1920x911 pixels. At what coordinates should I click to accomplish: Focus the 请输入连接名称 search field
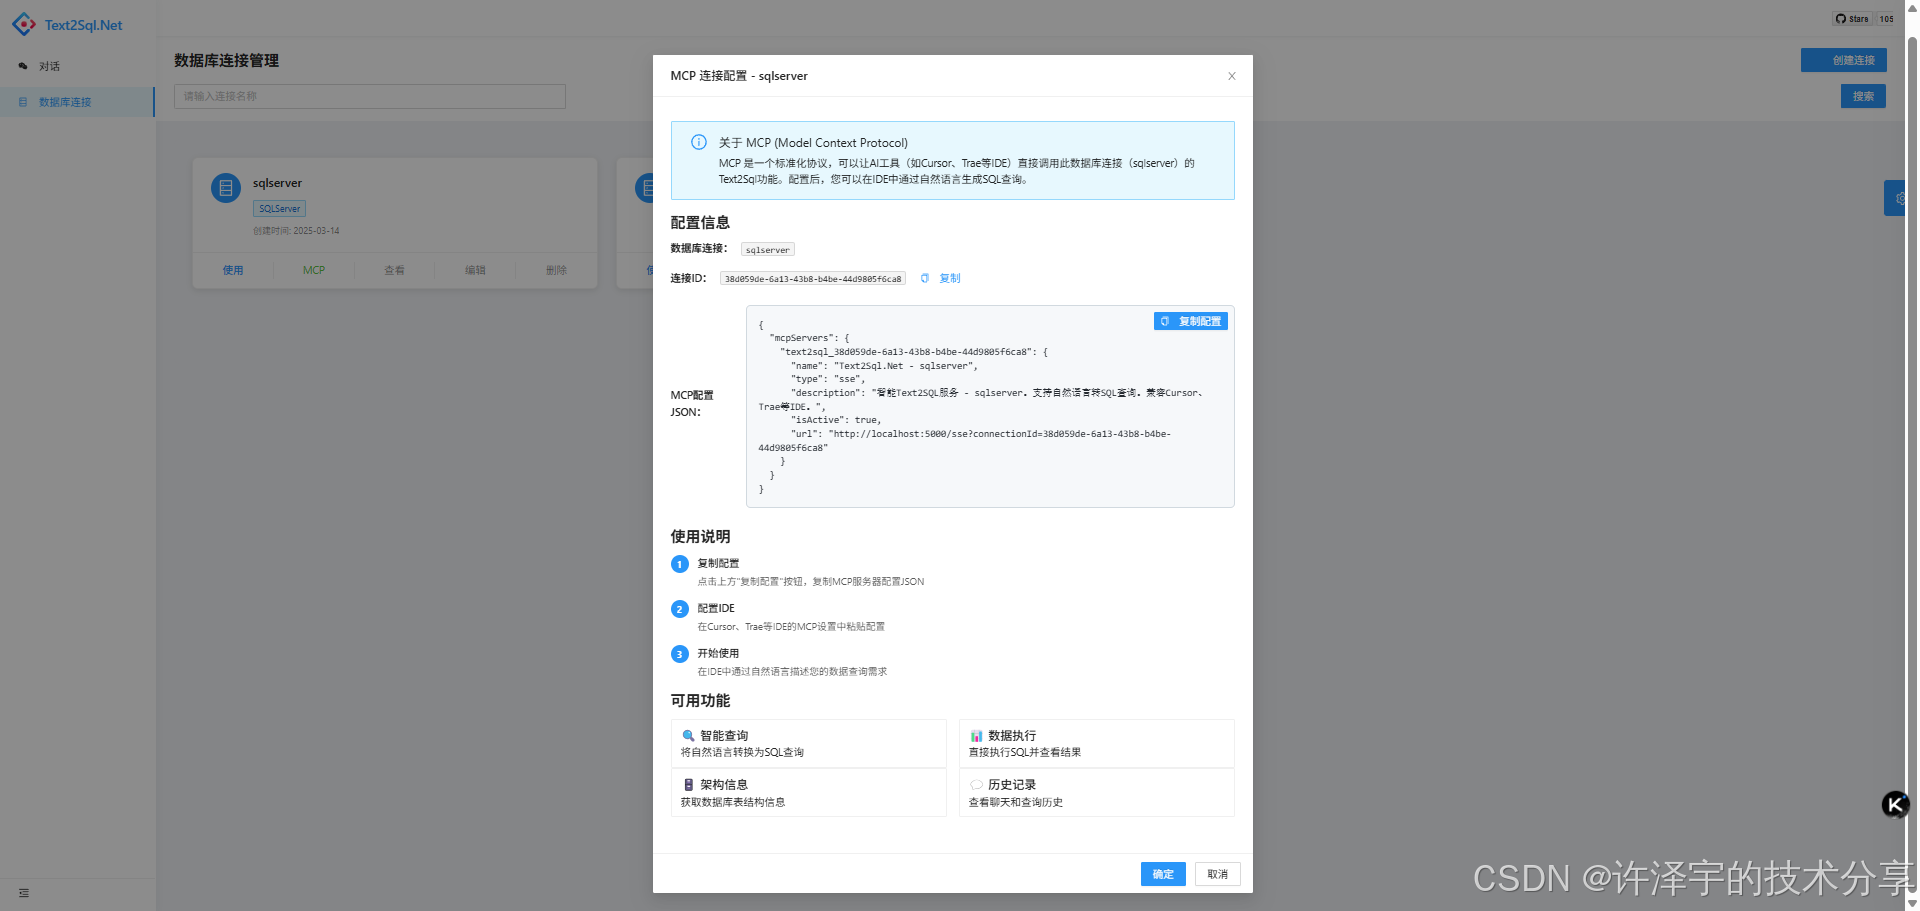click(x=370, y=96)
